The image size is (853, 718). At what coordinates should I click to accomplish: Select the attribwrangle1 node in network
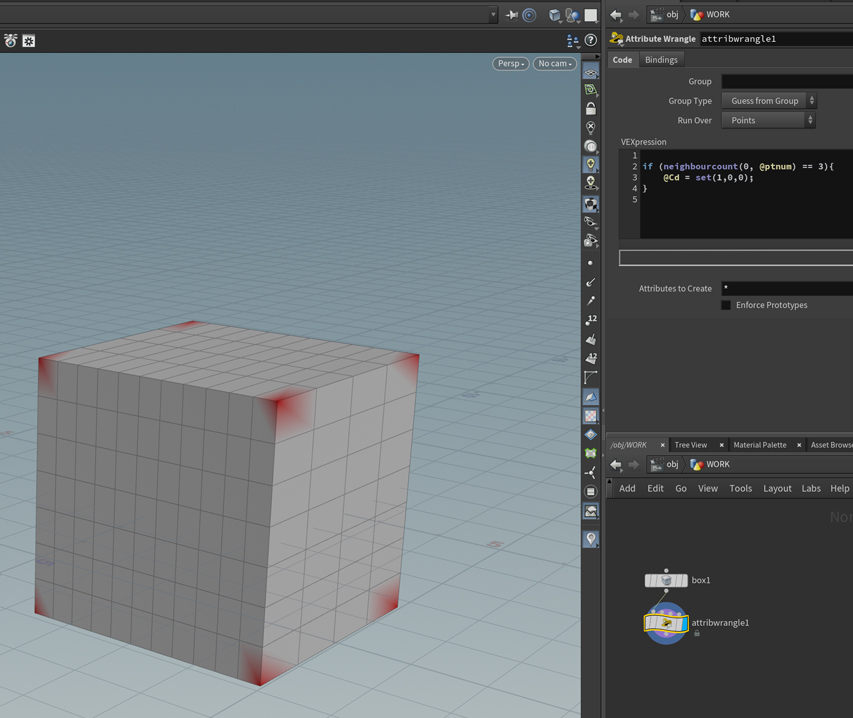pos(666,623)
